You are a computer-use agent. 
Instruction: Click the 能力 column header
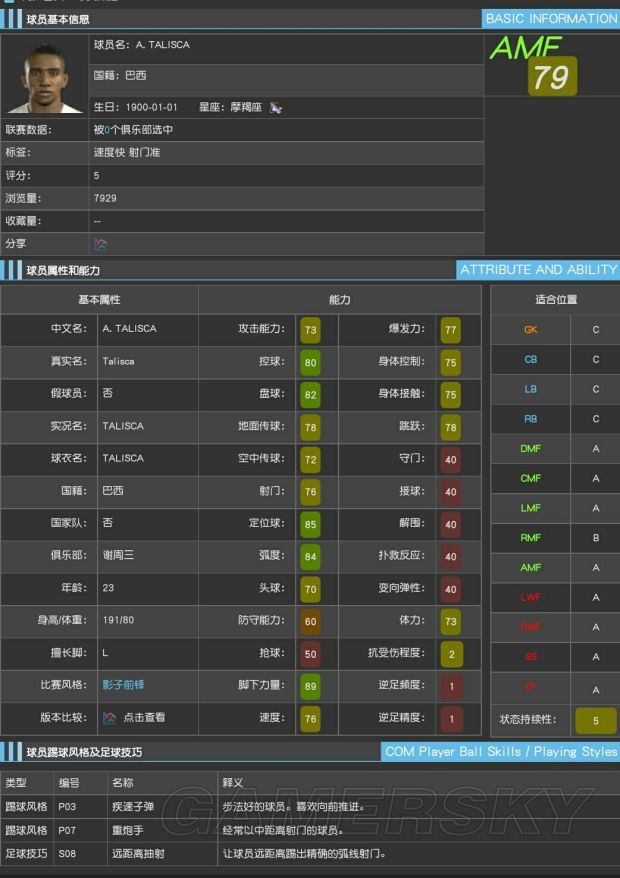point(340,300)
